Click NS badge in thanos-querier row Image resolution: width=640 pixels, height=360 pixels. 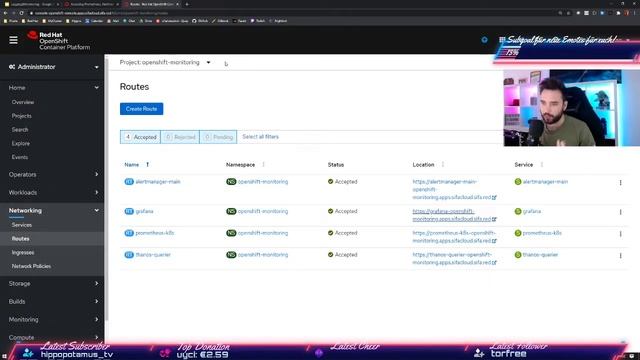click(231, 255)
